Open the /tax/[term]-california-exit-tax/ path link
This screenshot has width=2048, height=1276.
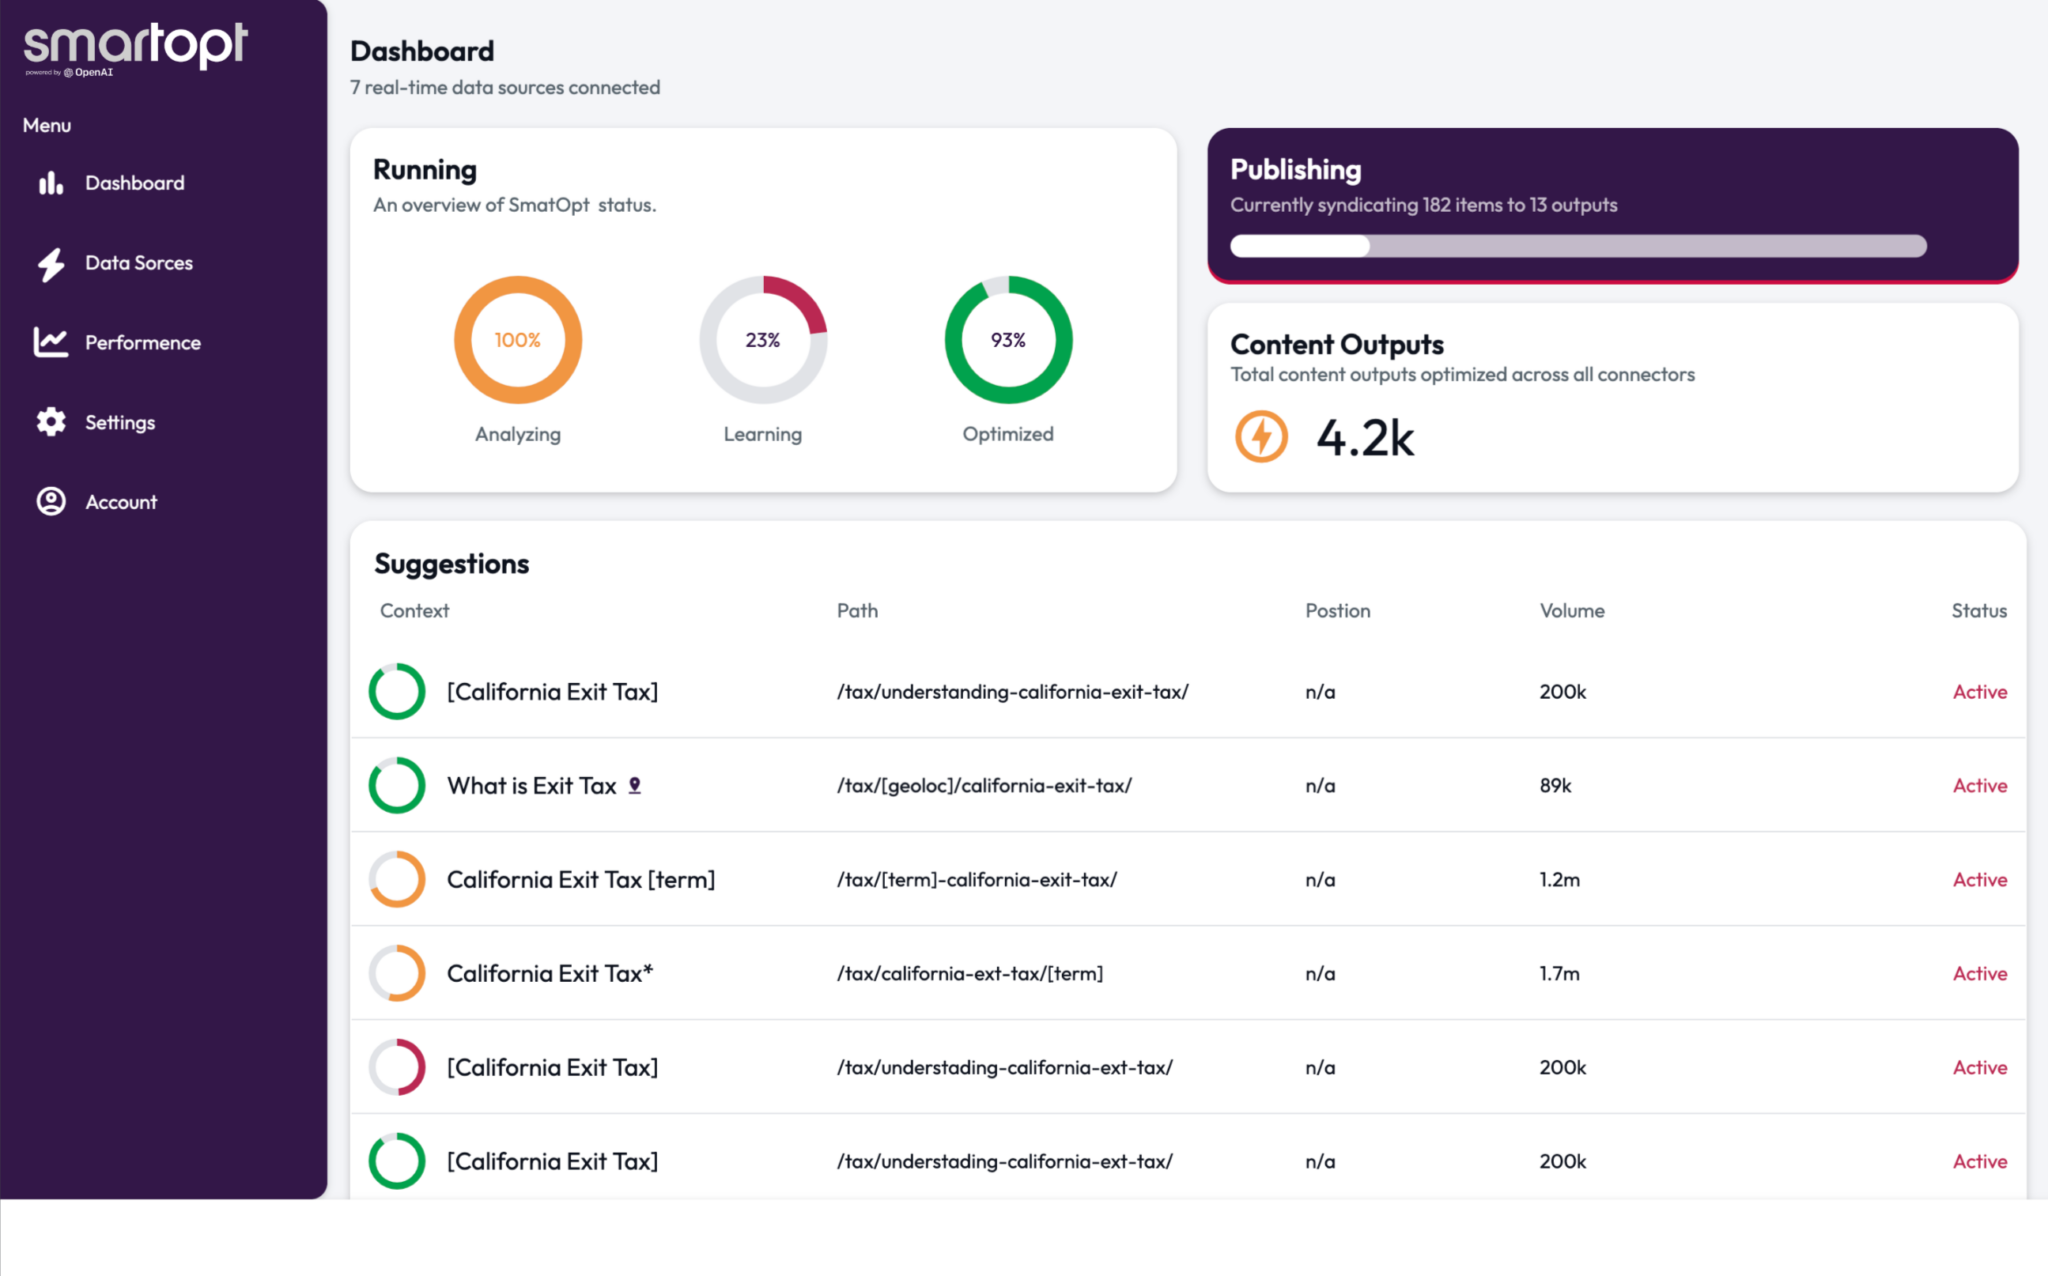976,880
